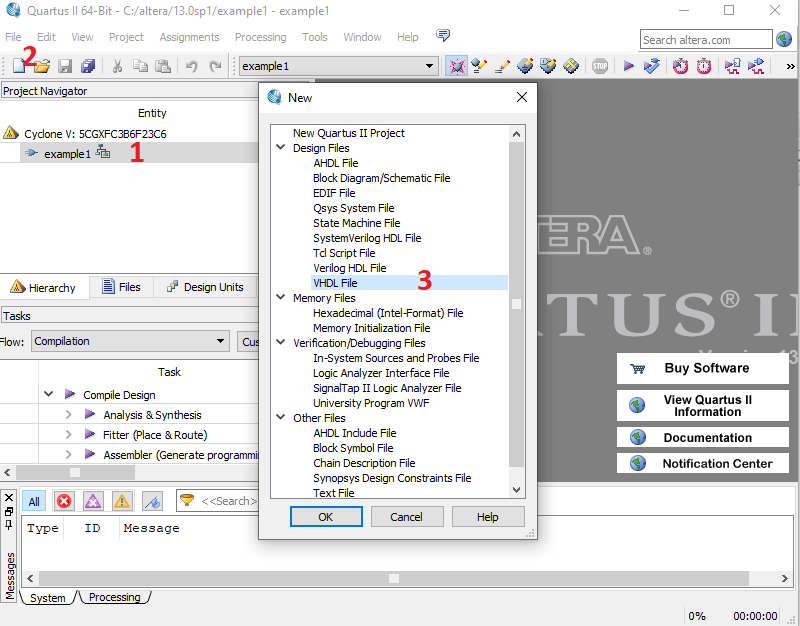Click the Buy Software button
The image size is (800, 626).
(x=703, y=368)
